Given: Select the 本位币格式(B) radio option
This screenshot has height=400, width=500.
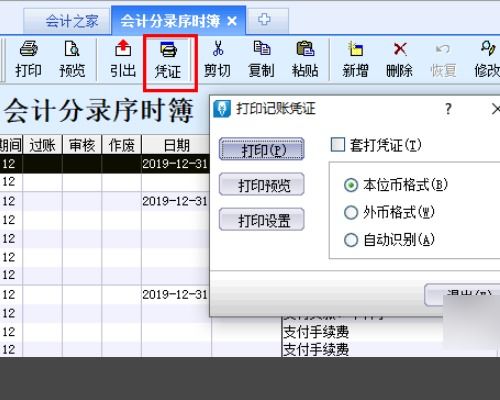Looking at the screenshot, I should pos(351,185).
